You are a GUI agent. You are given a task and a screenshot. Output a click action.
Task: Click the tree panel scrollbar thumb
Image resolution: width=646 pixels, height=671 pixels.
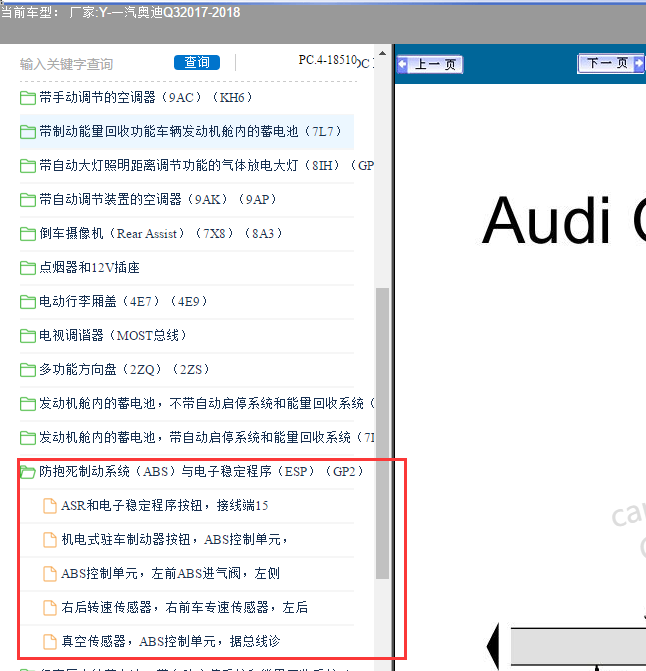coord(382,433)
